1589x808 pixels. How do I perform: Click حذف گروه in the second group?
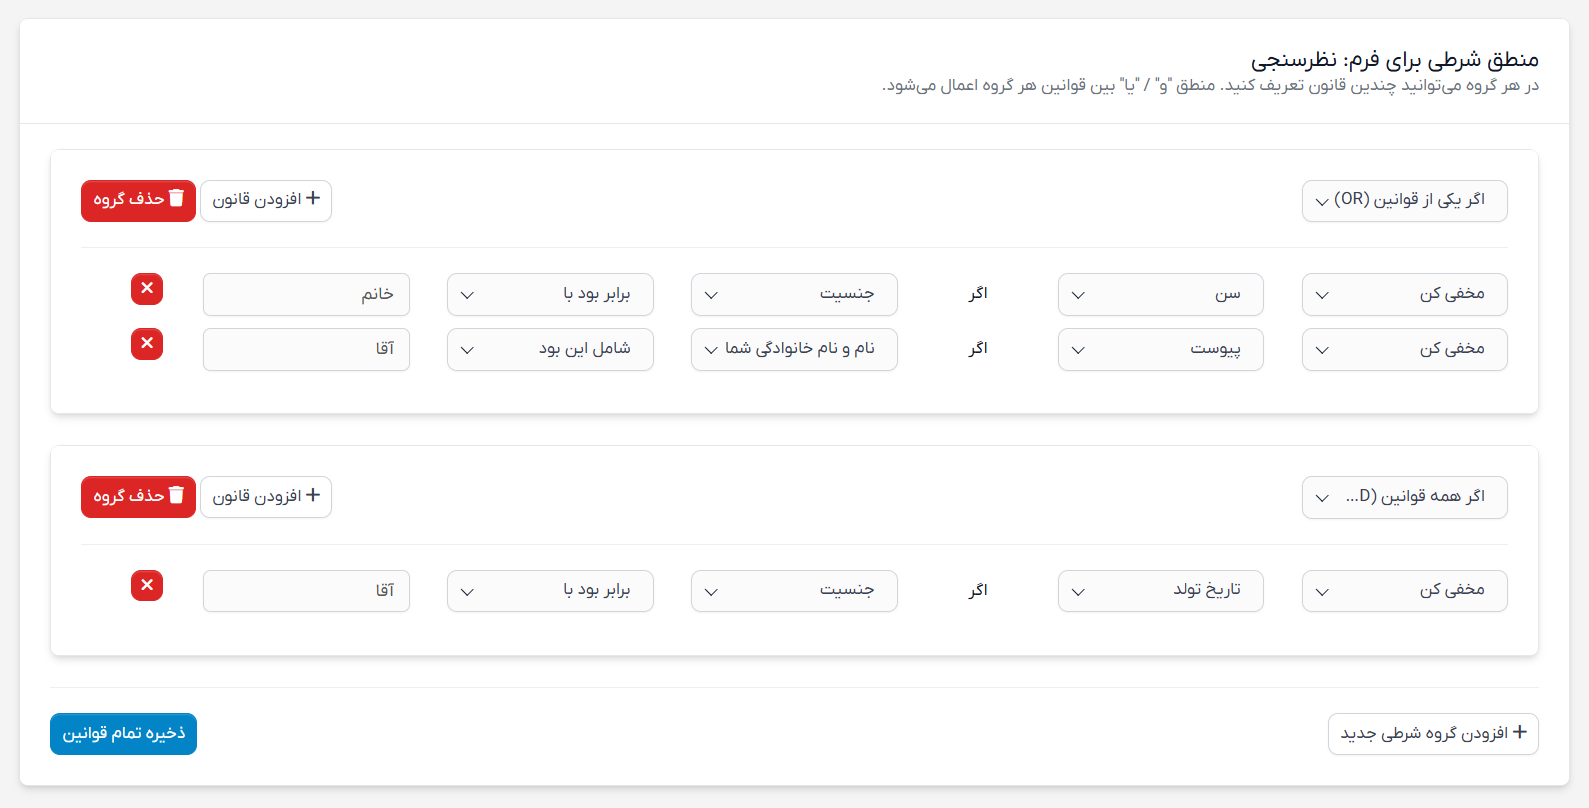[x=138, y=497]
